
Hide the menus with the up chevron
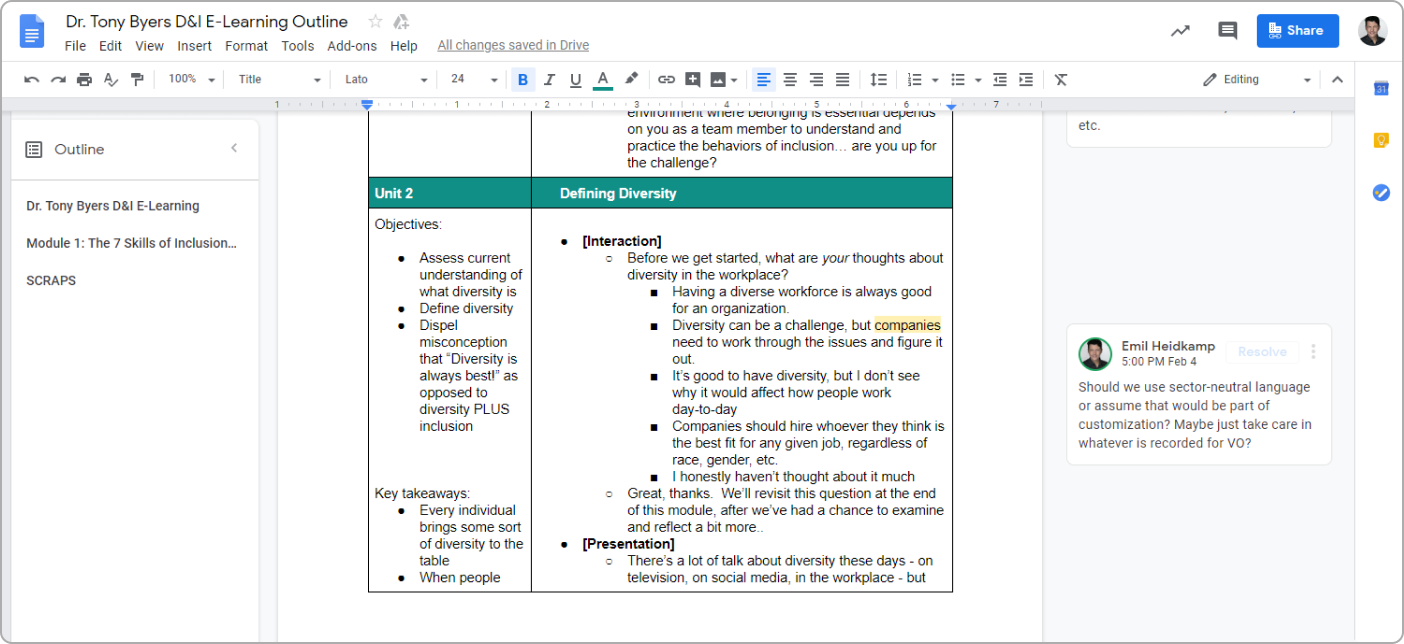coord(1337,80)
